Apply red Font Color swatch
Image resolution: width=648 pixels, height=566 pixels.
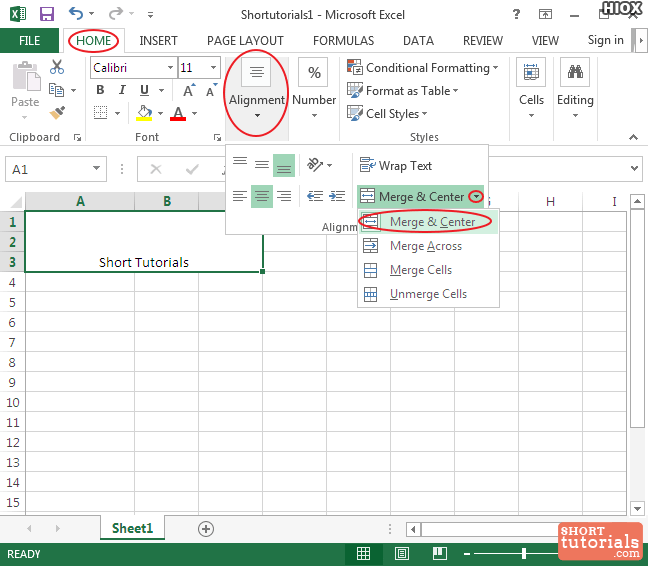(178, 113)
